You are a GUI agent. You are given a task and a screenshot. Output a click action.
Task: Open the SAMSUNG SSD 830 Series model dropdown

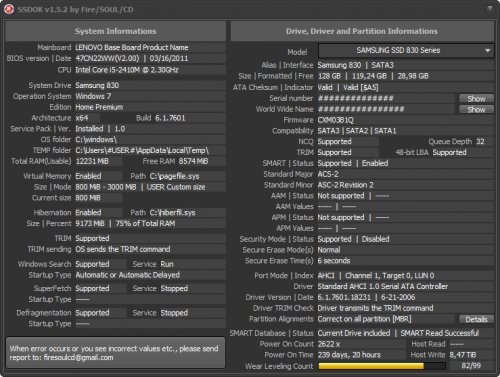(x=406, y=51)
